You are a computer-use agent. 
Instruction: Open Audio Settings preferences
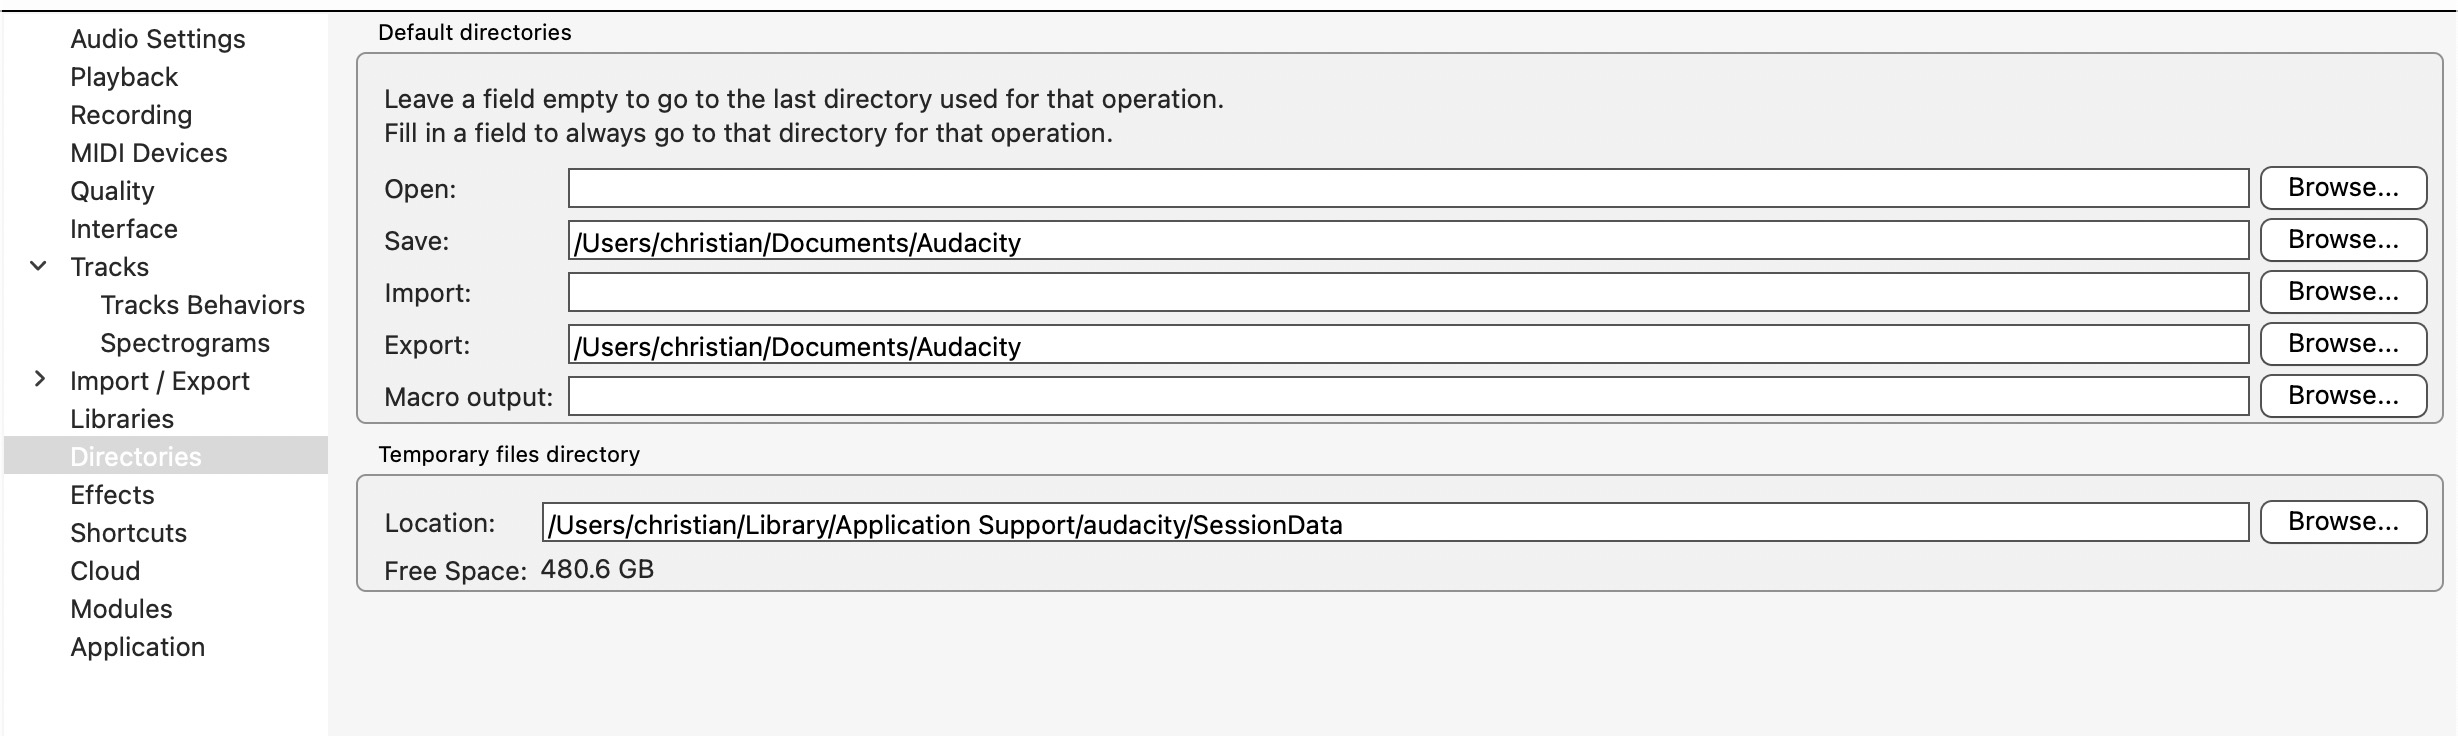[x=157, y=39]
